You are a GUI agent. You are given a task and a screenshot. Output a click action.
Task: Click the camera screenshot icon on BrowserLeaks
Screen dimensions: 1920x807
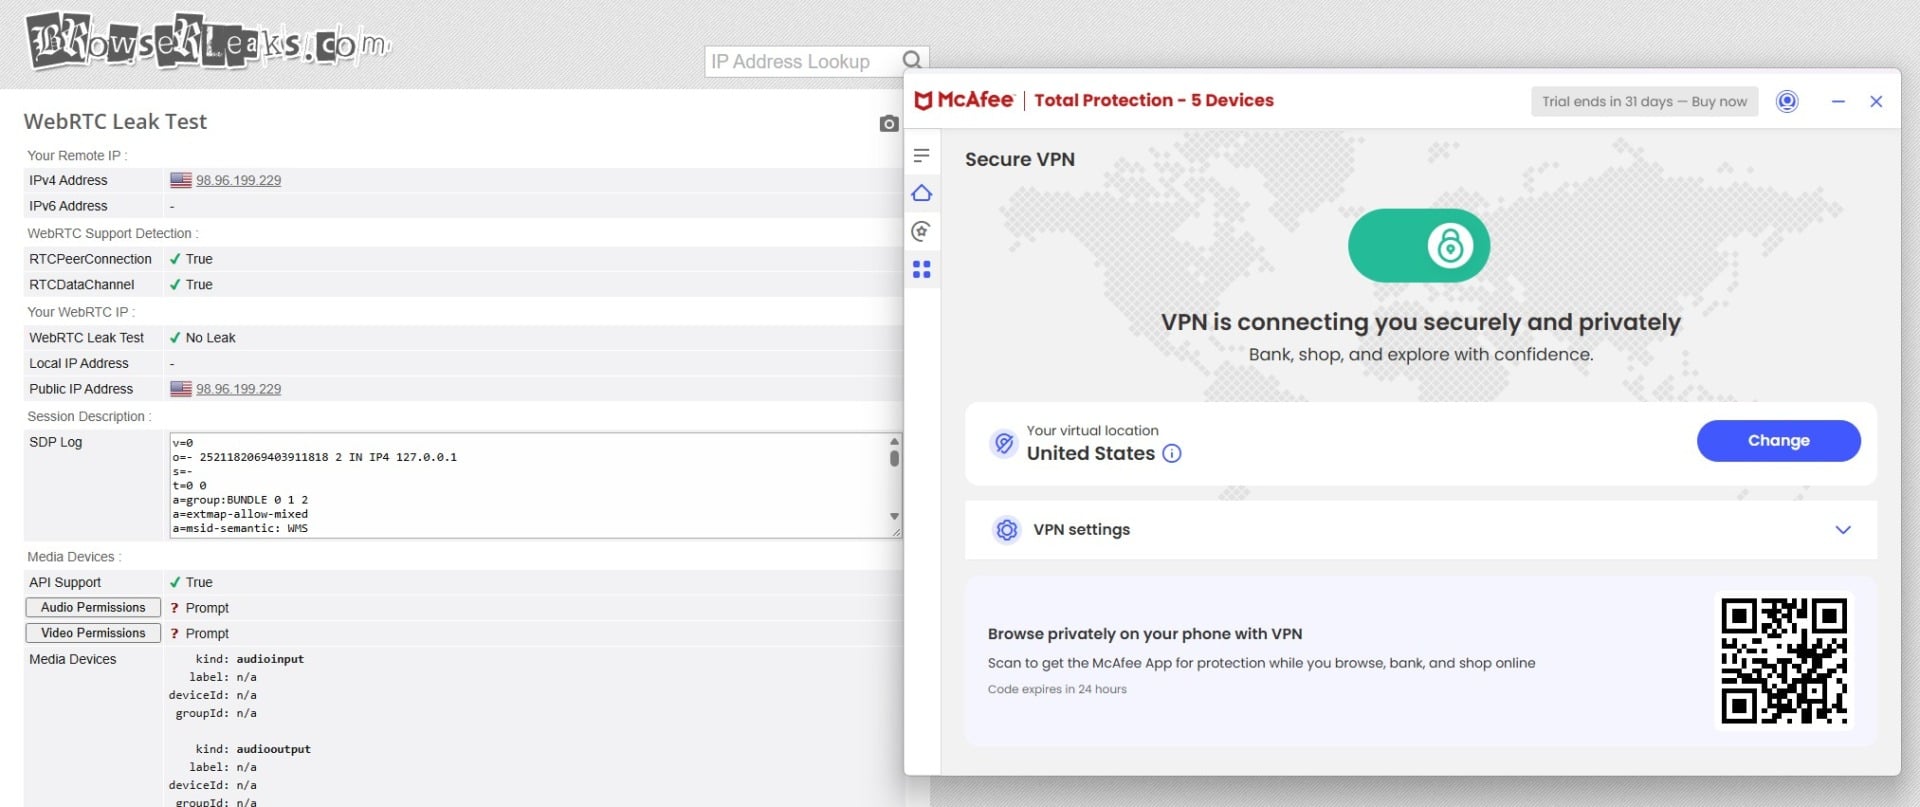click(x=888, y=123)
